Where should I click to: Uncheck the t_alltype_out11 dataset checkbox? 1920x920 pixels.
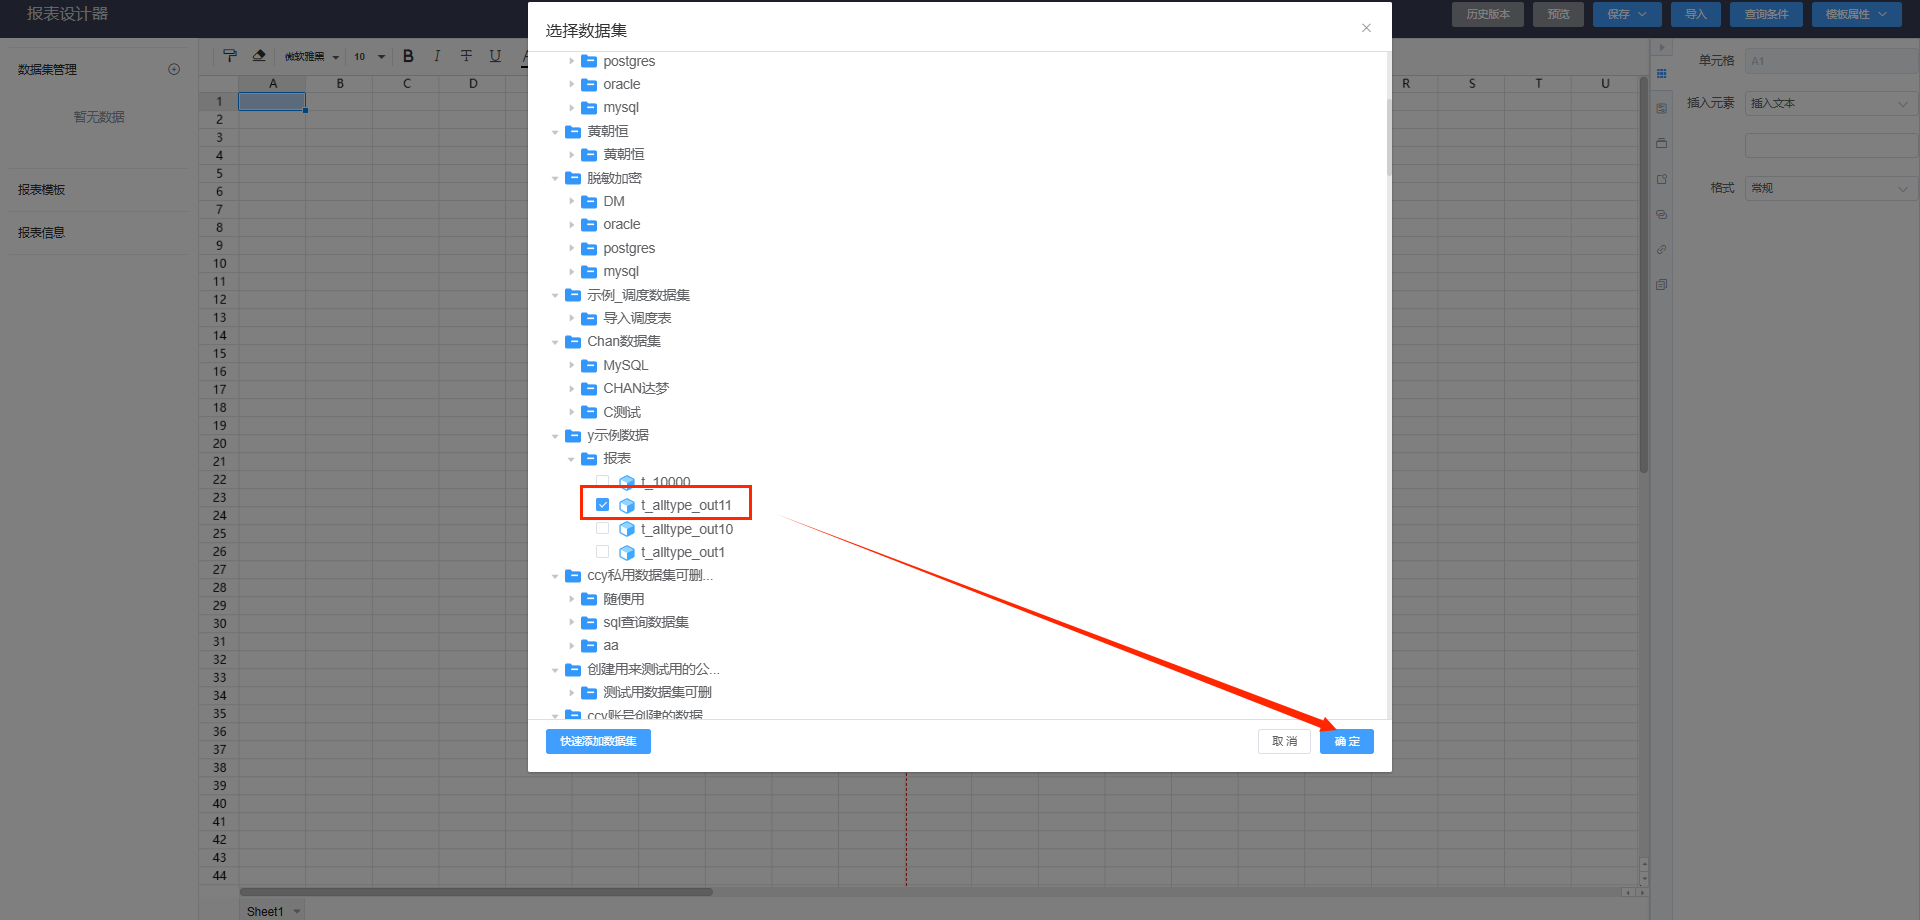603,505
